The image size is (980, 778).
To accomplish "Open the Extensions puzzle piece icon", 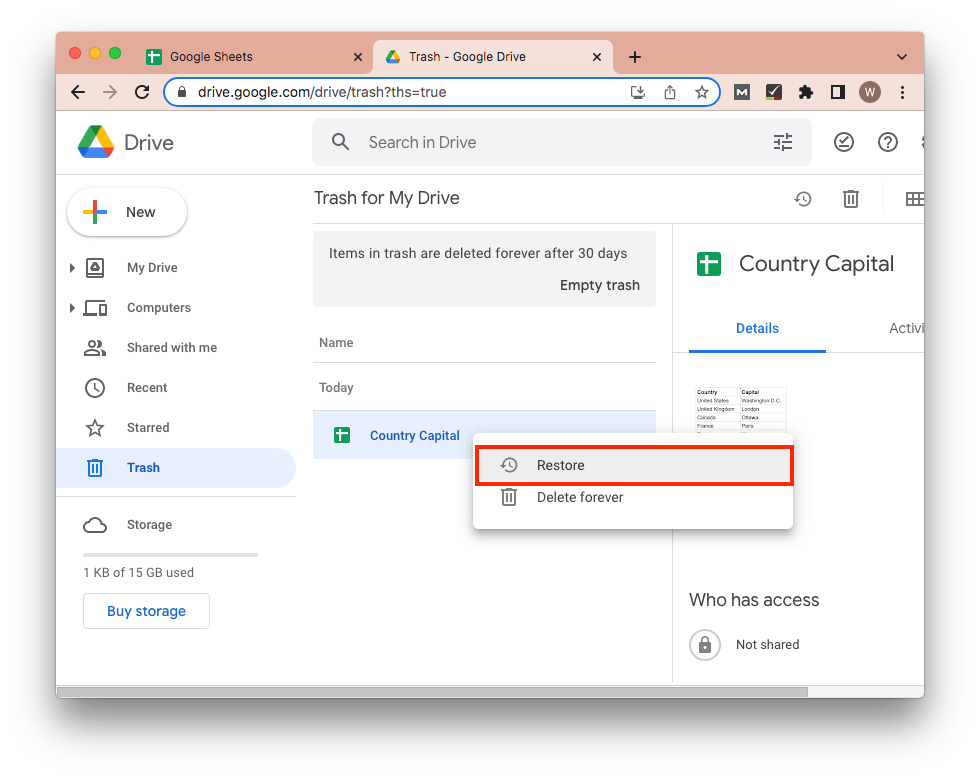I will (805, 91).
